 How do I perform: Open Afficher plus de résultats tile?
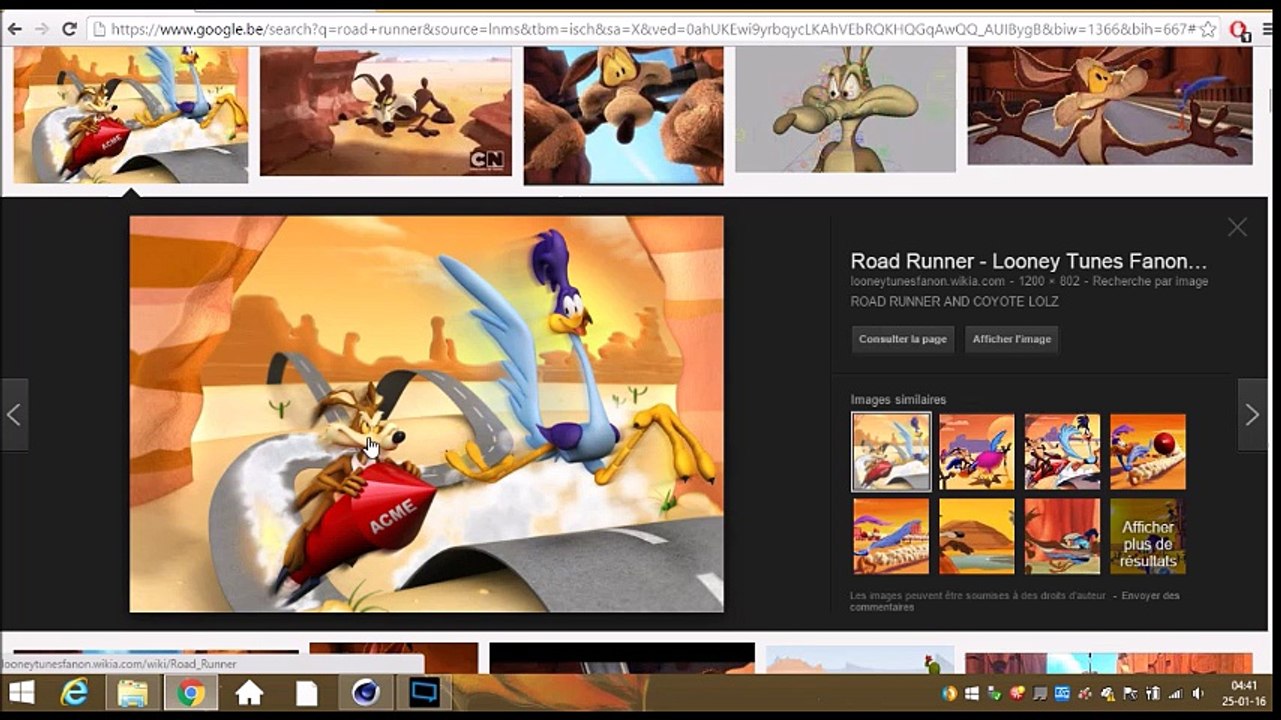point(1147,536)
